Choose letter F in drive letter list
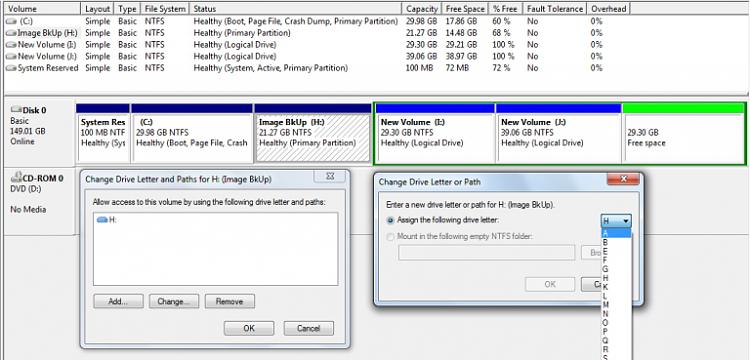The image size is (750, 360). (x=616, y=260)
